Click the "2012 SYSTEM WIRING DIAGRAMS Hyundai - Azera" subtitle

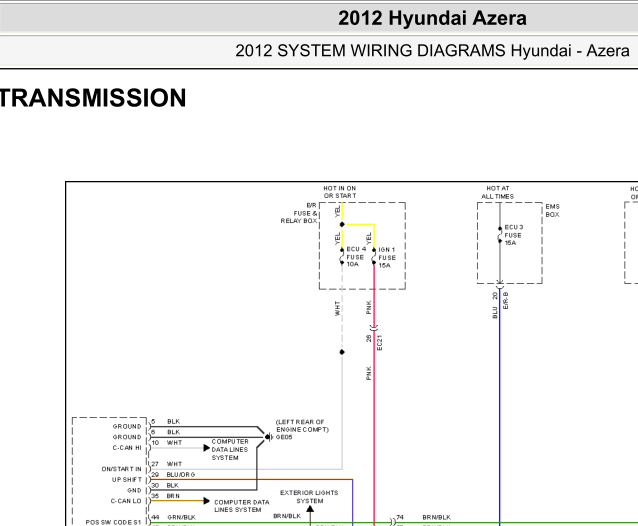432,51
